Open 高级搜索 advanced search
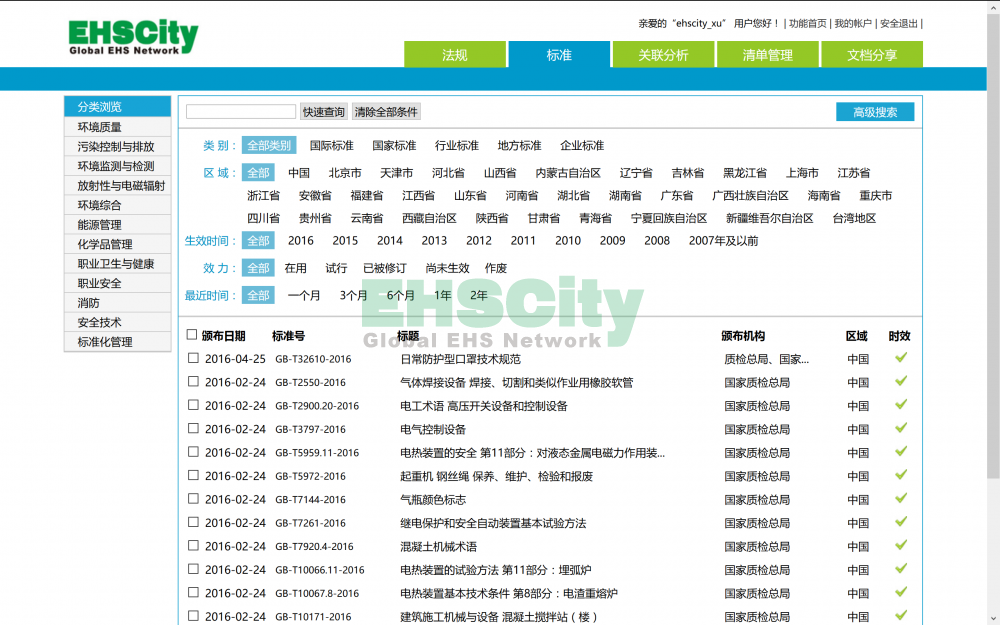Screen dimensions: 1000x625 (x=875, y=112)
